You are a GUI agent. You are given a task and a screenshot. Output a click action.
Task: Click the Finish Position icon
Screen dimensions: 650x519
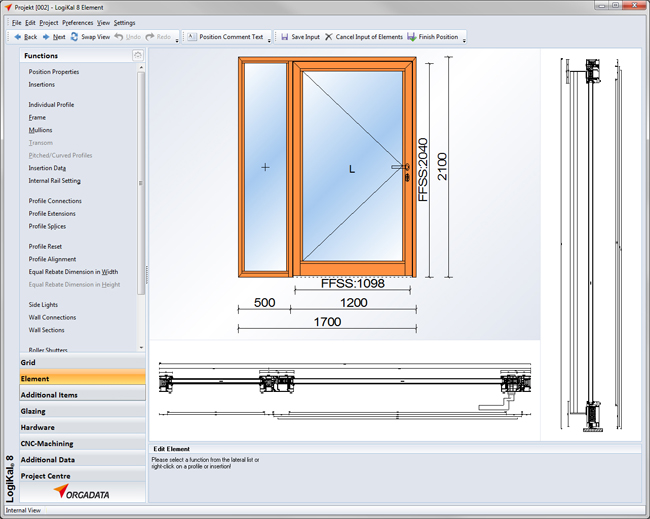[x=411, y=37]
